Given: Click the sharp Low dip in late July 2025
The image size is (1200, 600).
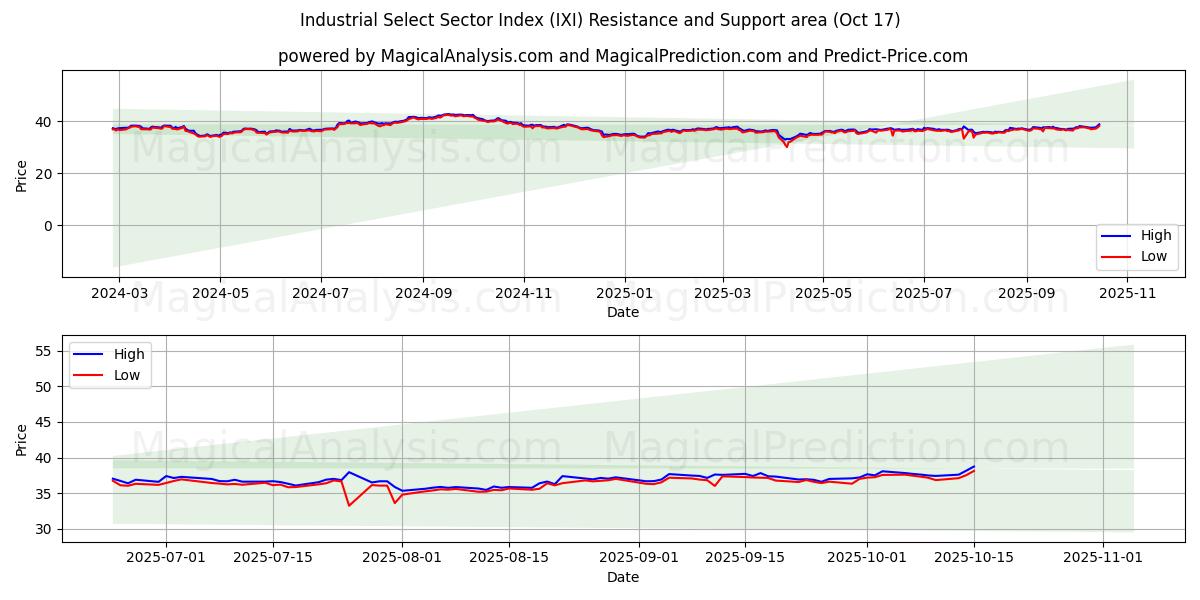Looking at the screenshot, I should click(x=349, y=505).
